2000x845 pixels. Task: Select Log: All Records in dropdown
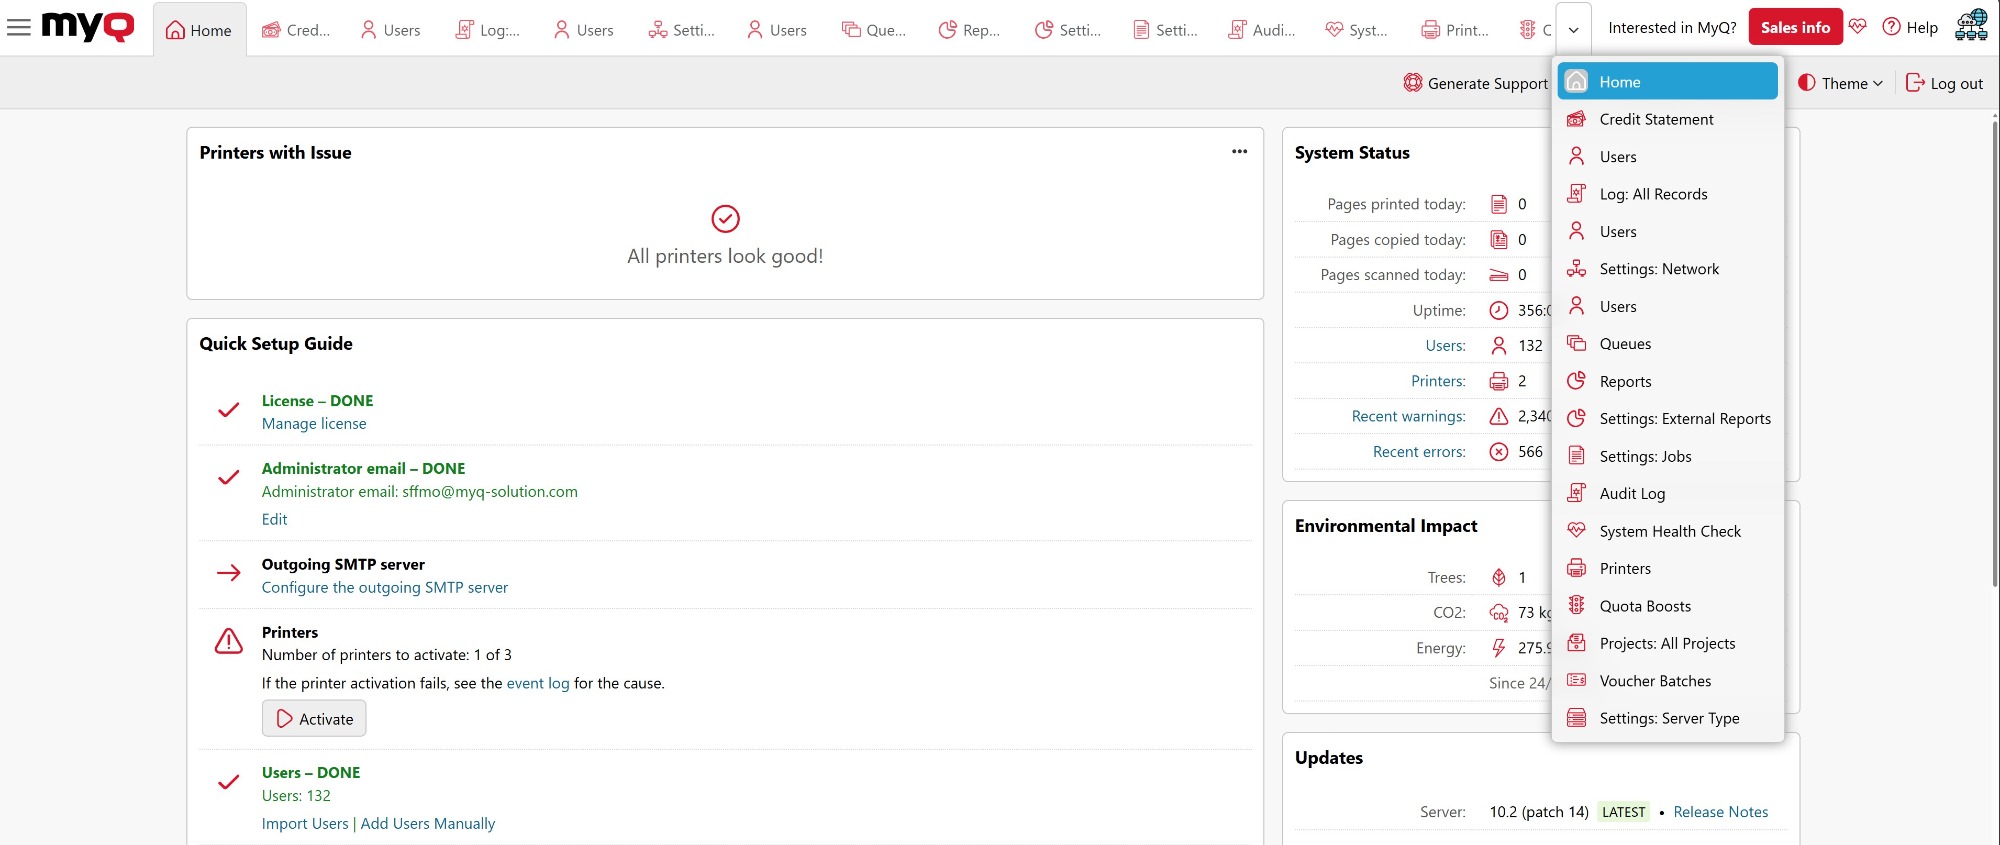point(1667,194)
